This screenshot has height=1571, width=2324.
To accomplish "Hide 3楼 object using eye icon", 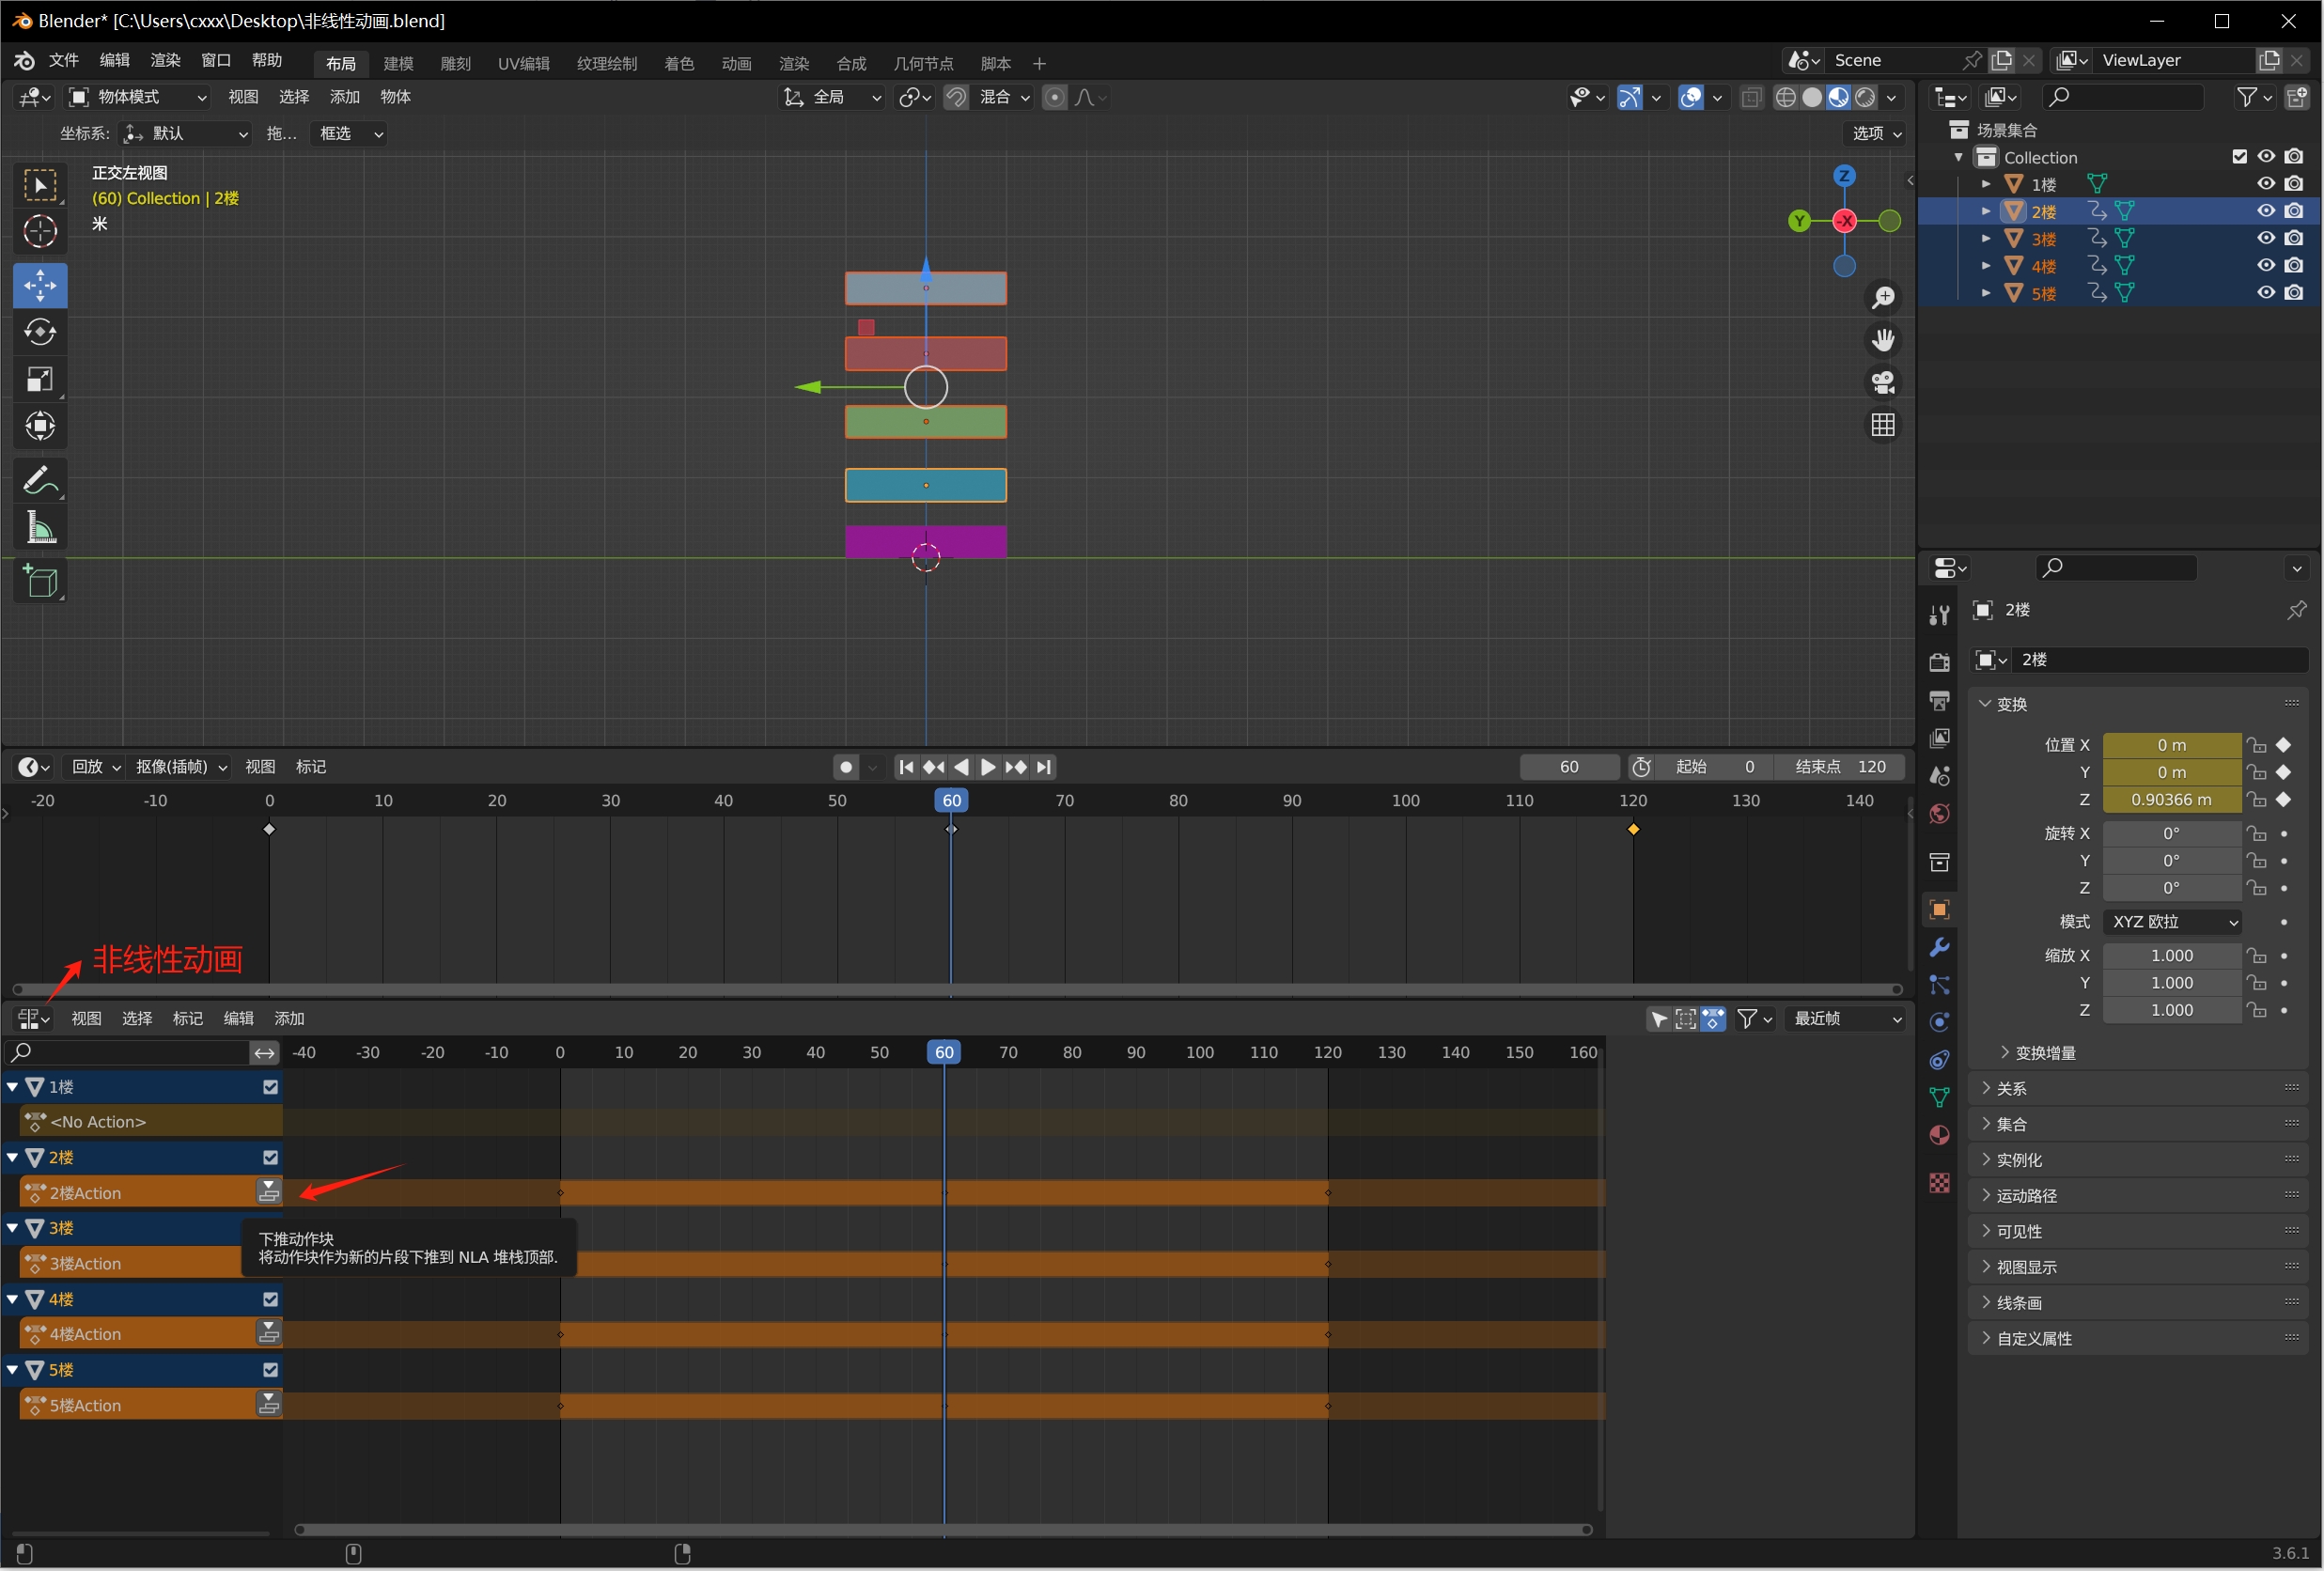I will (2265, 238).
